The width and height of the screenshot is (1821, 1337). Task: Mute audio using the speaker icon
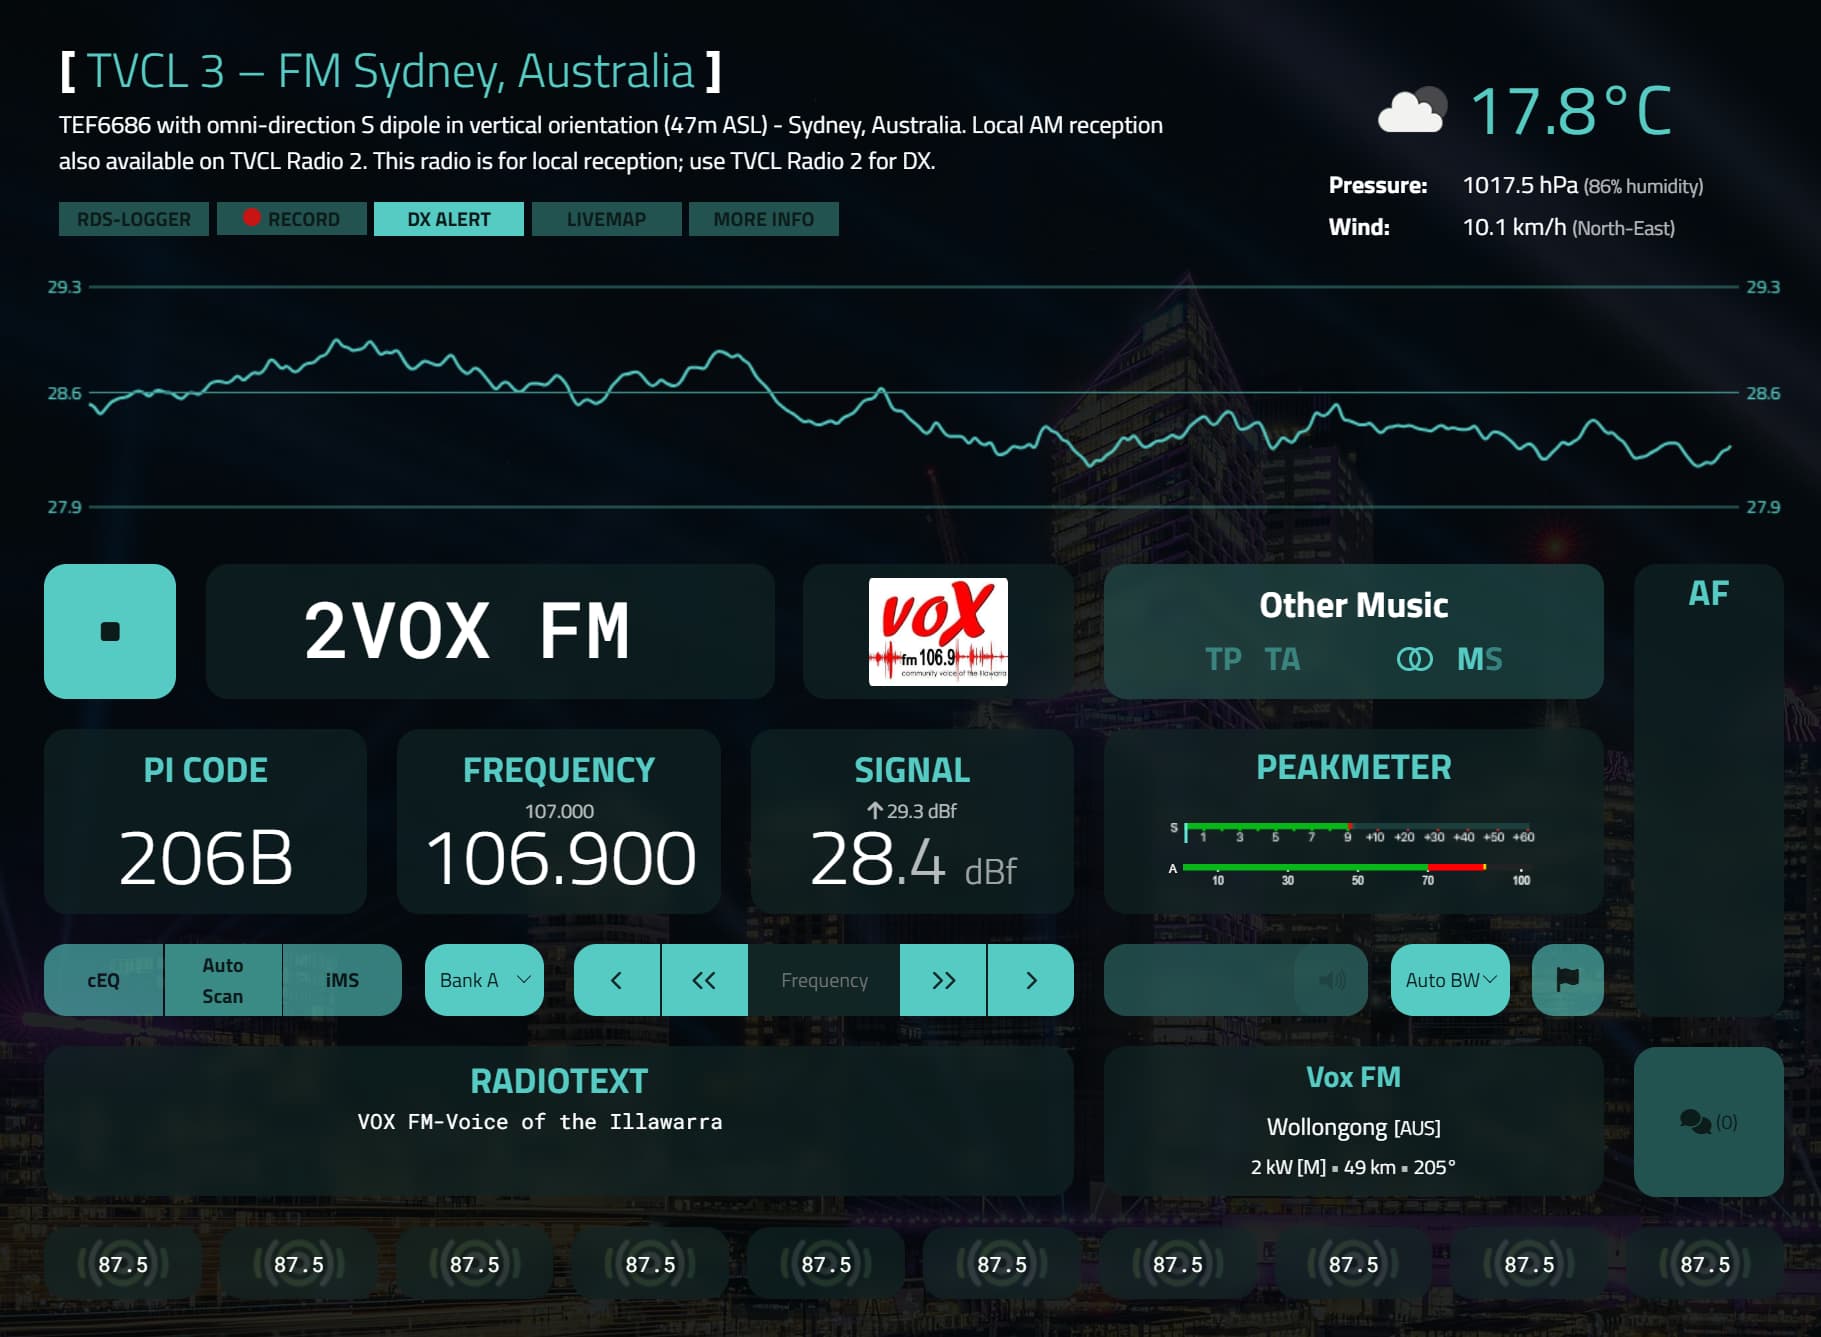(1332, 980)
